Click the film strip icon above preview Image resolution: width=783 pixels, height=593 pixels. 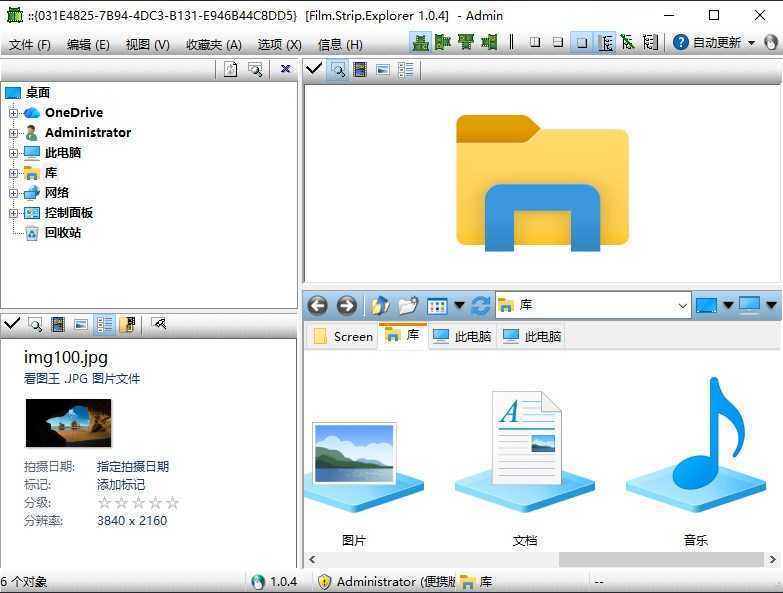[360, 69]
